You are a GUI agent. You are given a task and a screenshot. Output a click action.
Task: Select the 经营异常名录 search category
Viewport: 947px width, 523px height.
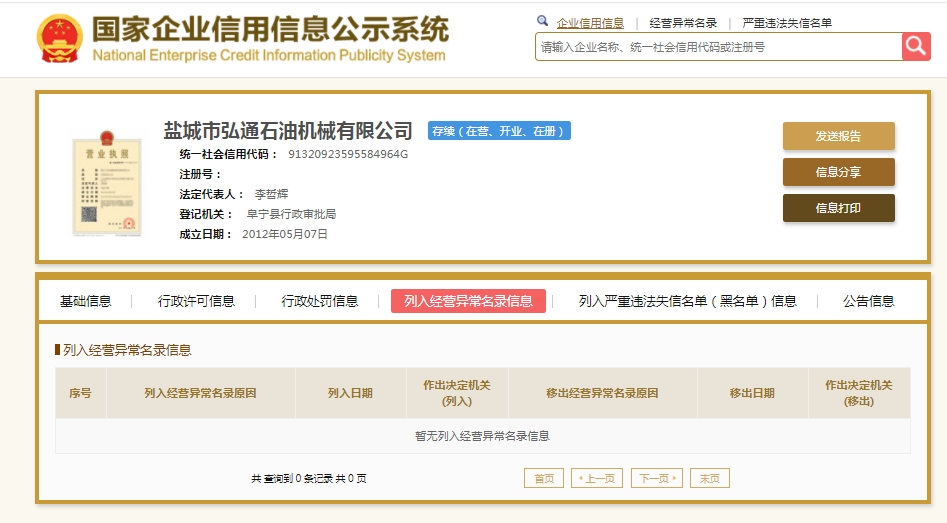[x=683, y=23]
